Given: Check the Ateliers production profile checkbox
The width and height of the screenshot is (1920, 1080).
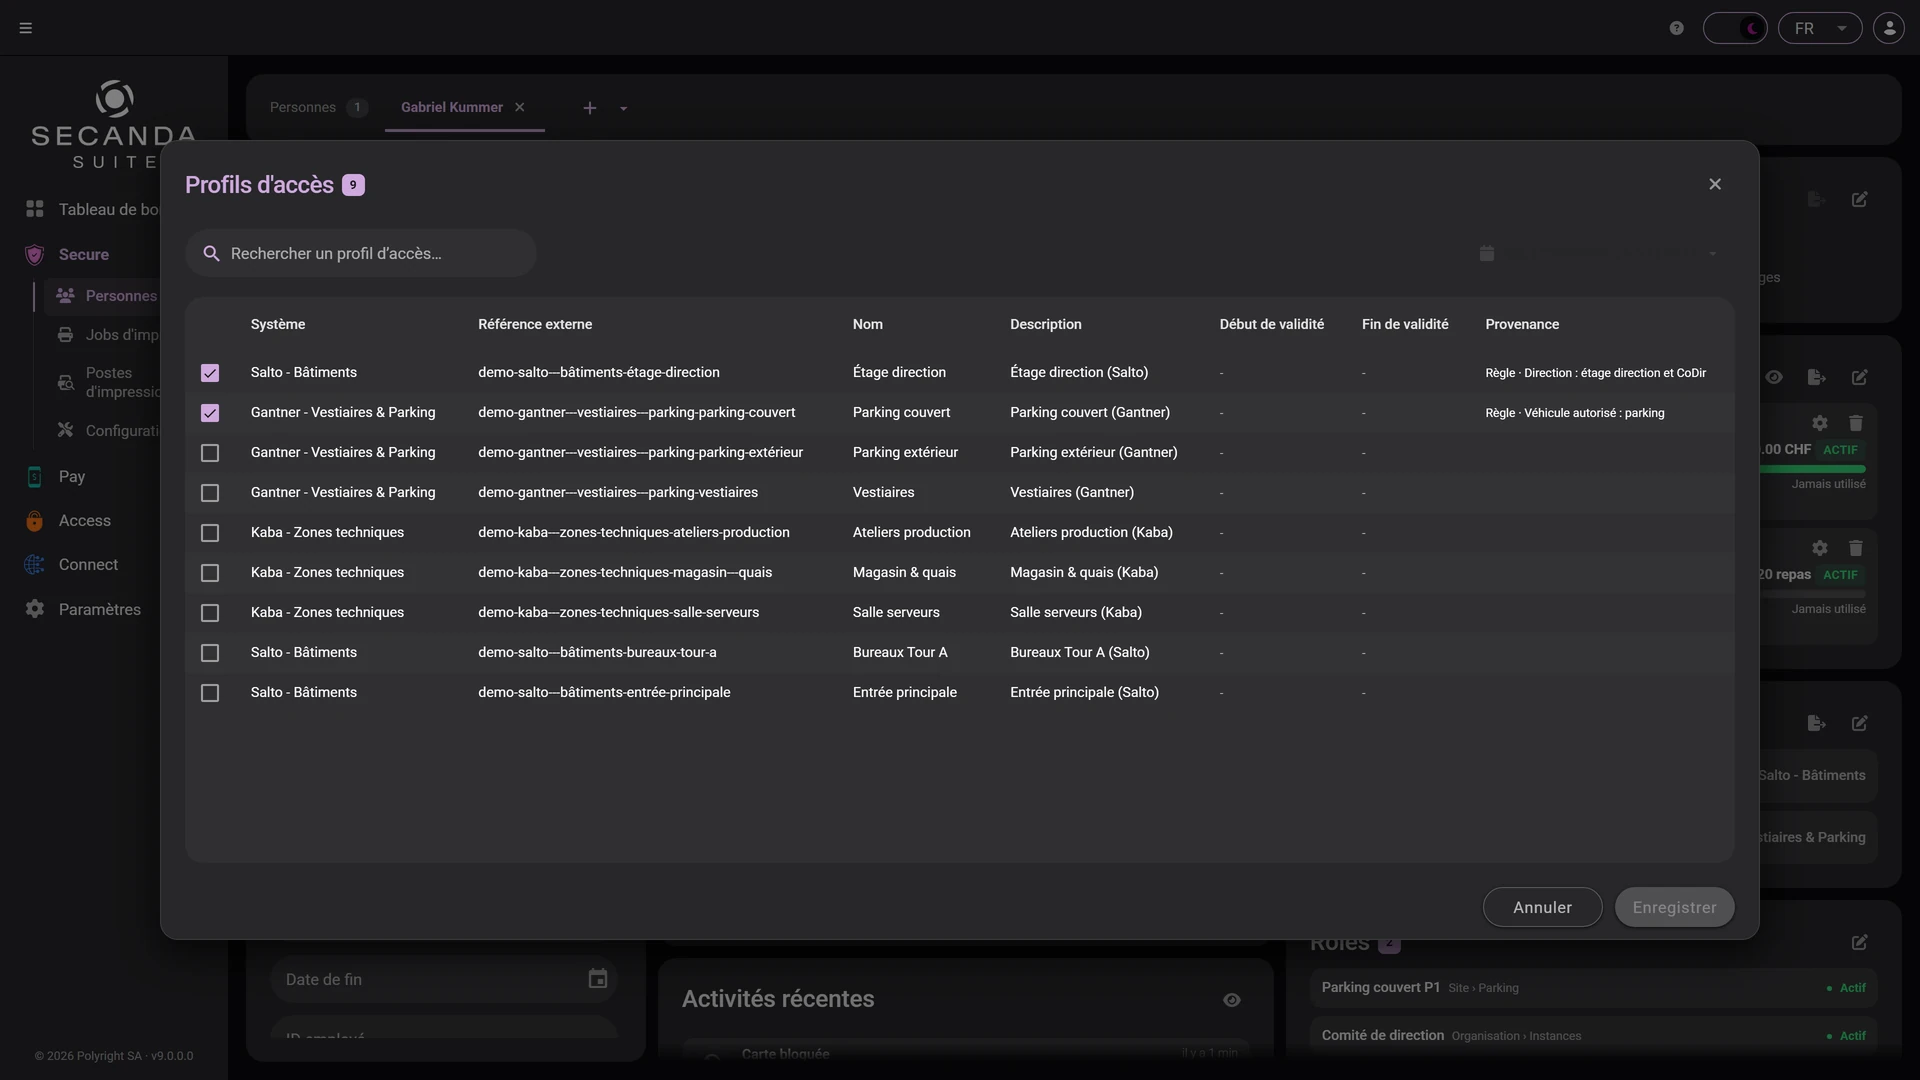Looking at the screenshot, I should point(210,533).
